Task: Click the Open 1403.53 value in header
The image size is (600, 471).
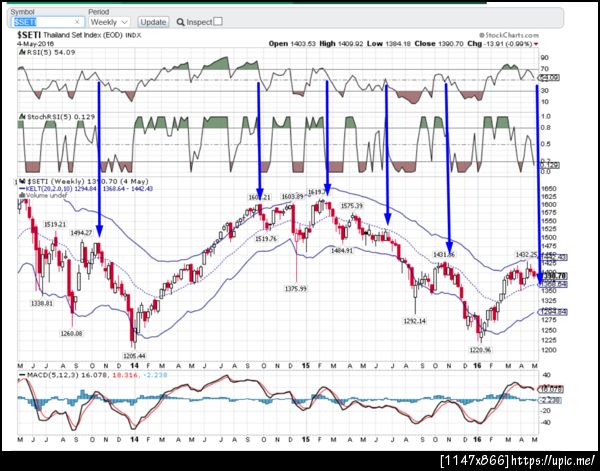Action: coord(292,44)
